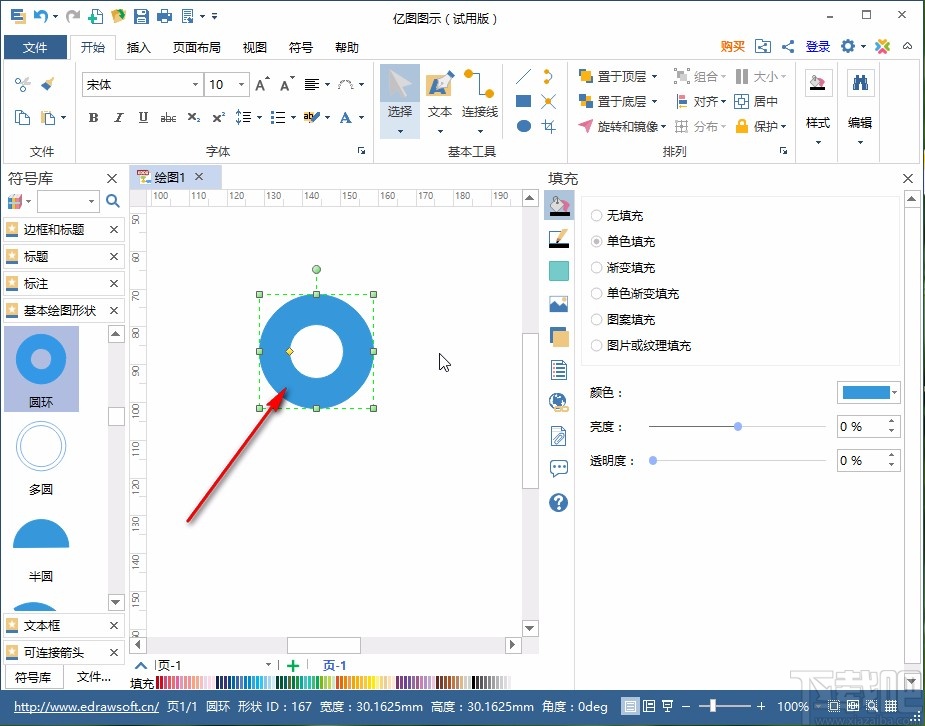
Task: Click the Print icon in quick access toolbar
Action: pos(165,16)
